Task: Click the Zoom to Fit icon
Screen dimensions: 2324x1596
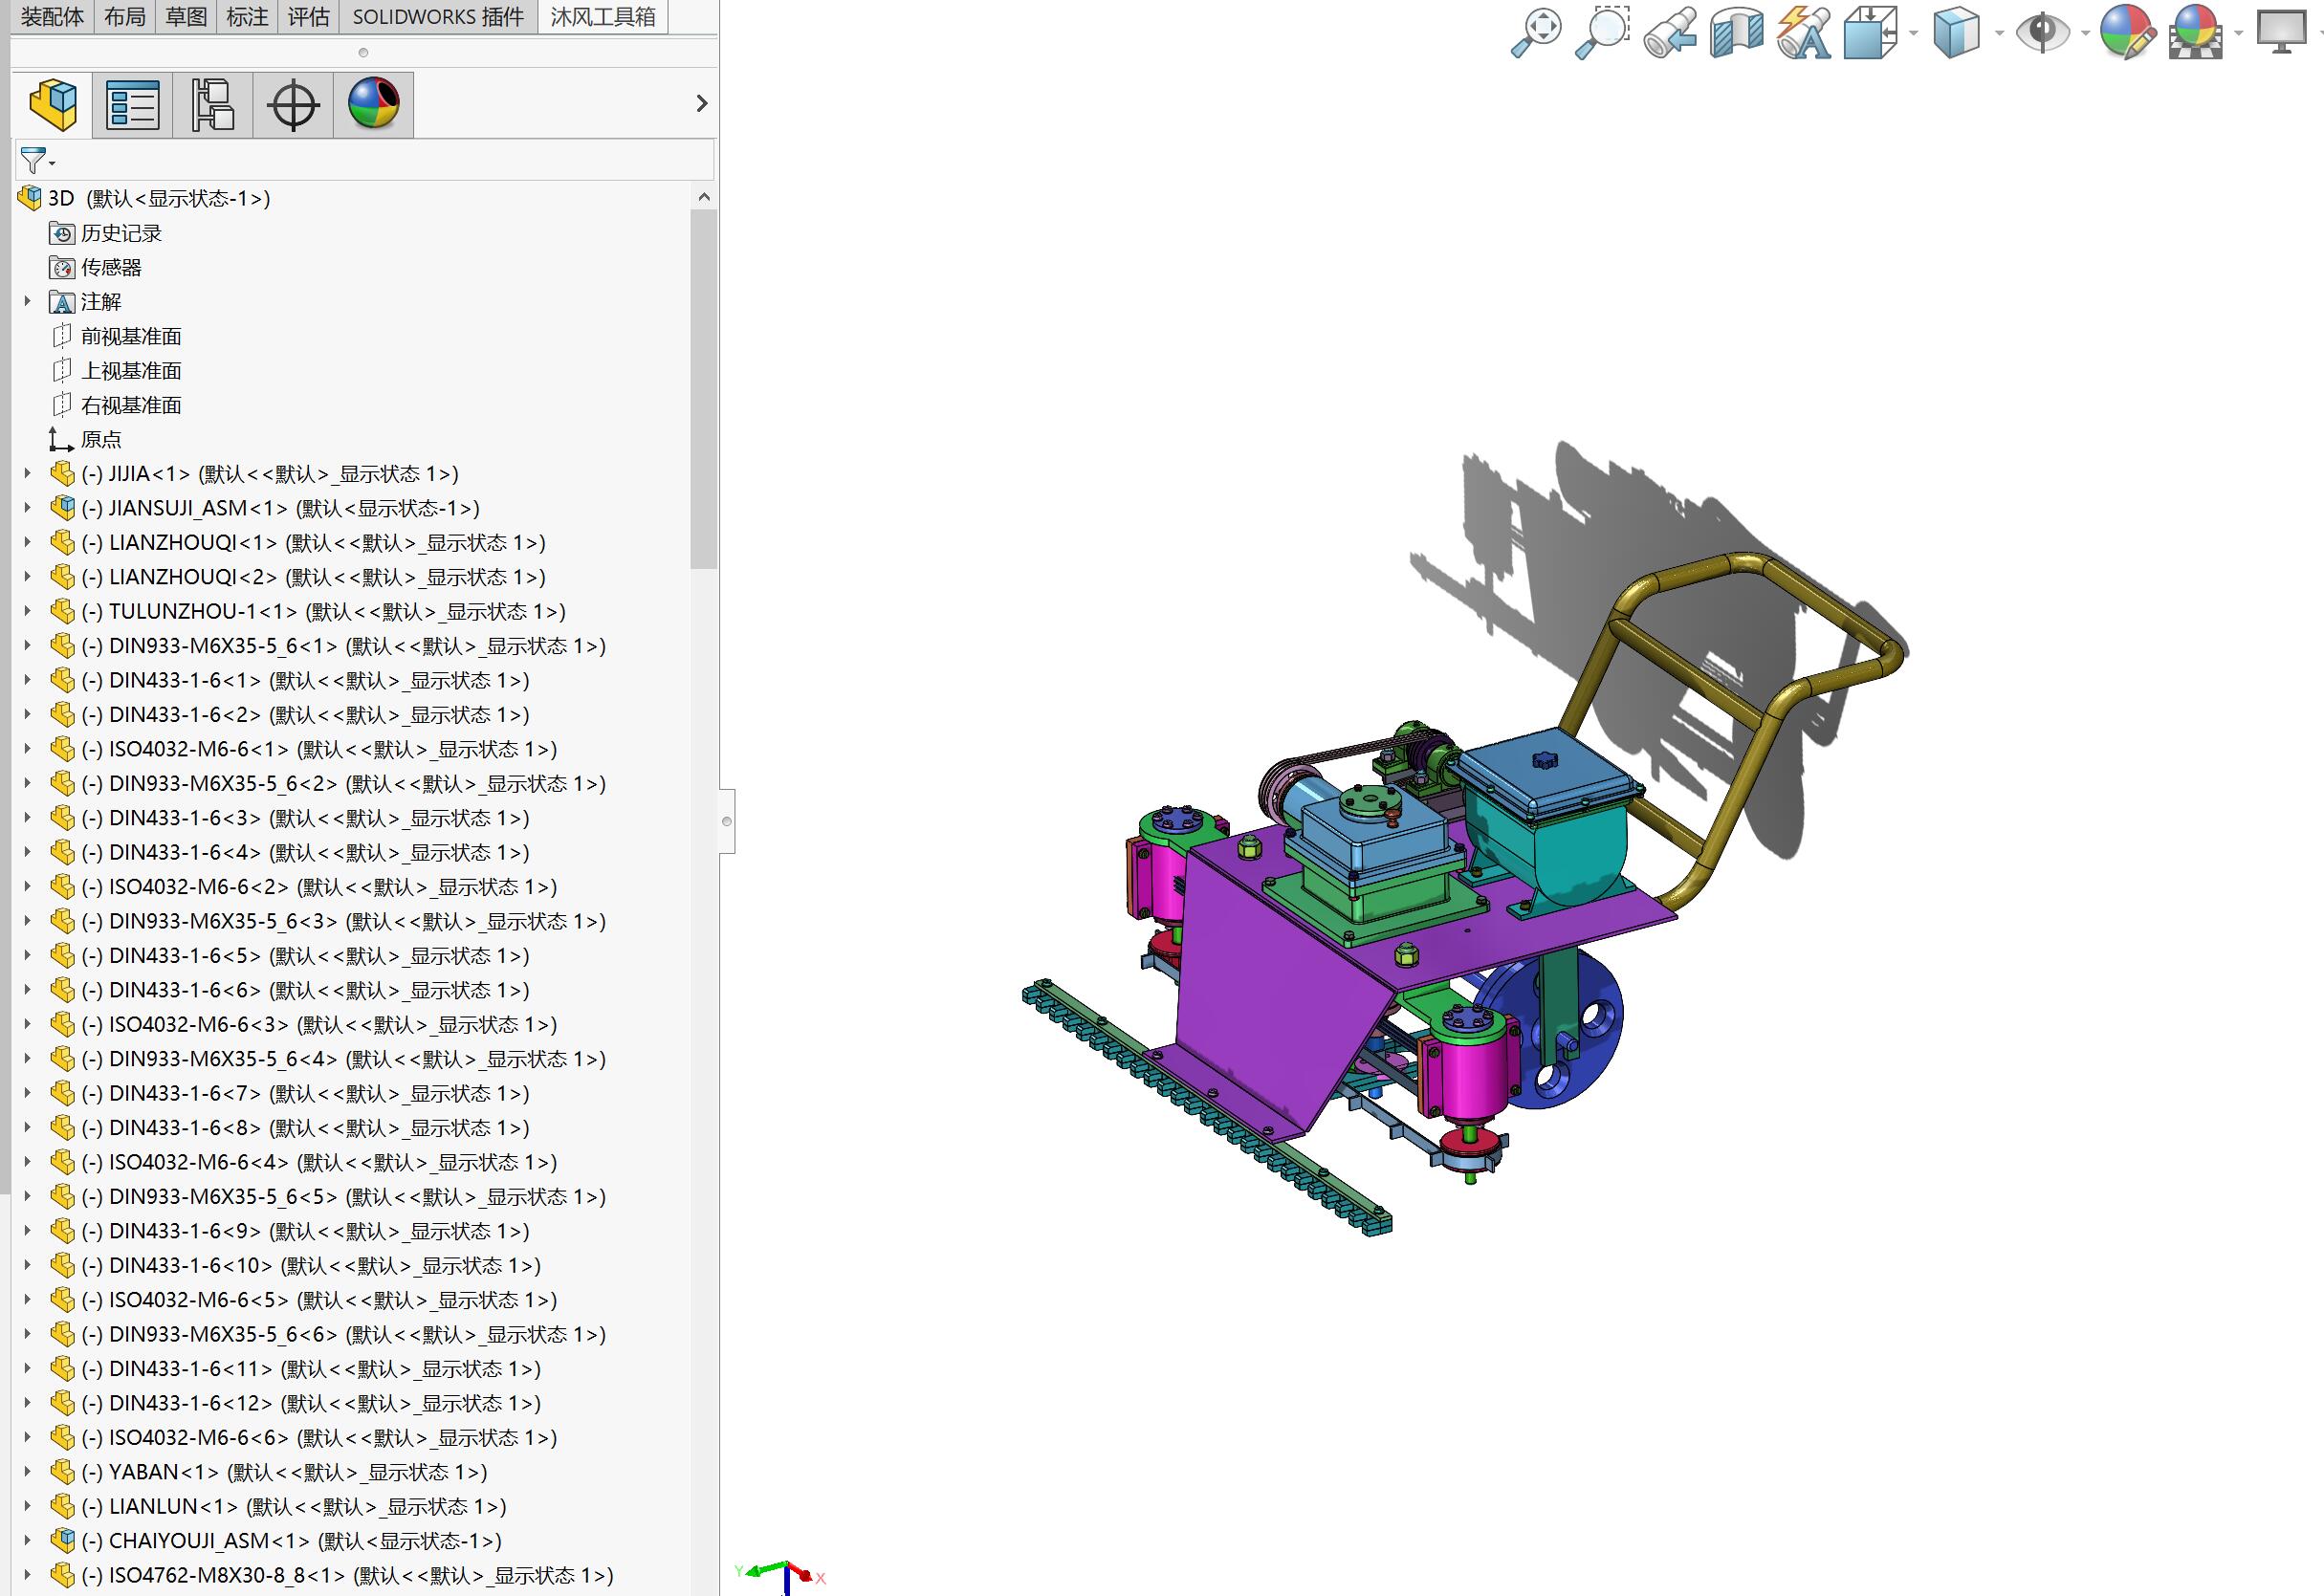Action: (x=1535, y=33)
